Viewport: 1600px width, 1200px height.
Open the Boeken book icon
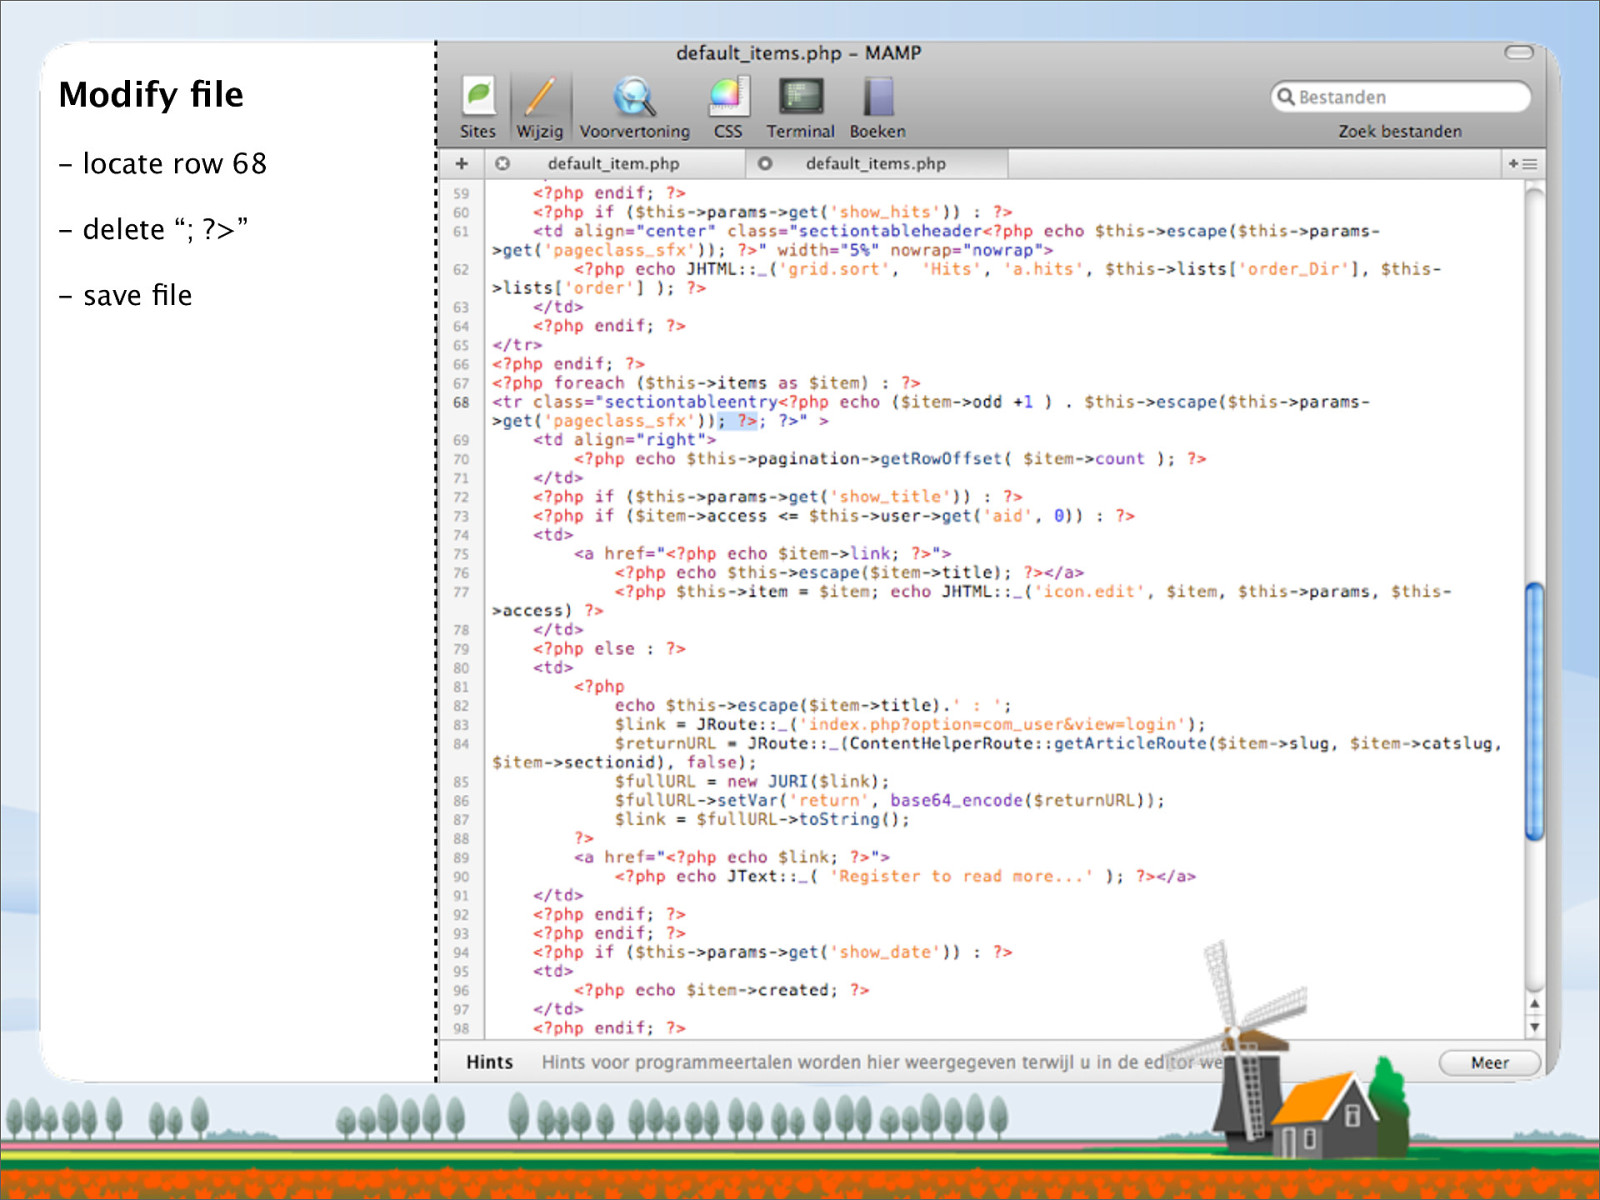[878, 97]
